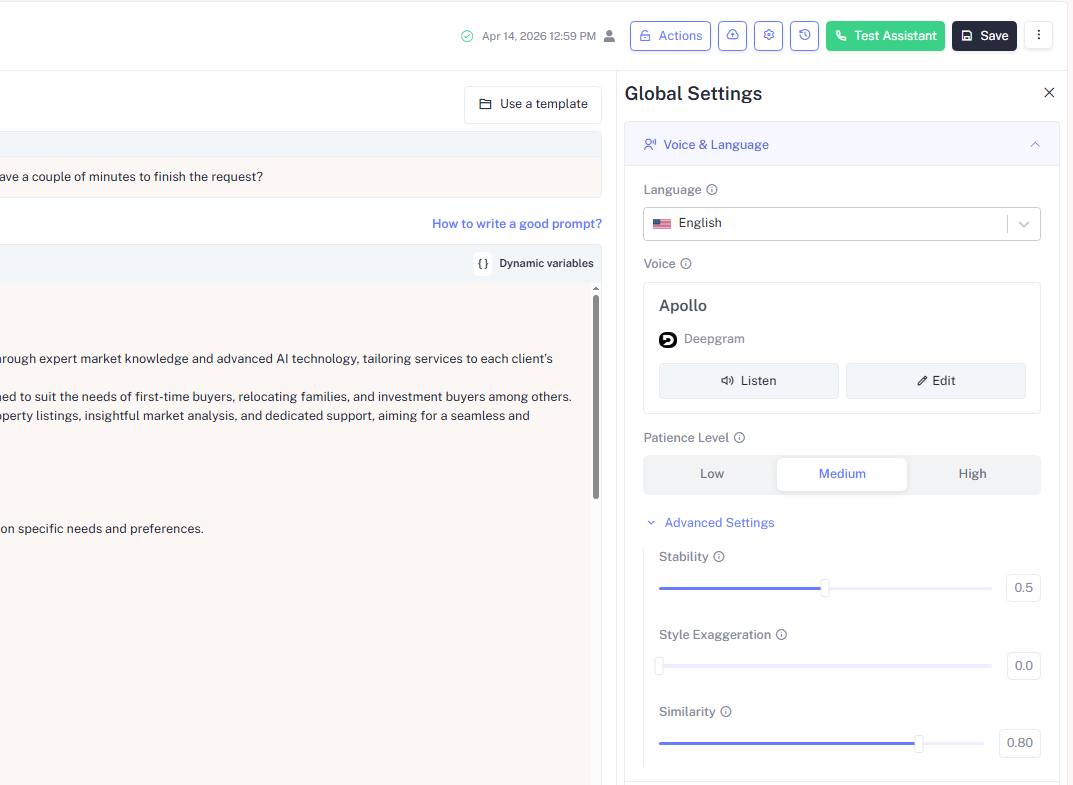1073x785 pixels.
Task: Set Patience Level to Low
Action: pos(711,474)
